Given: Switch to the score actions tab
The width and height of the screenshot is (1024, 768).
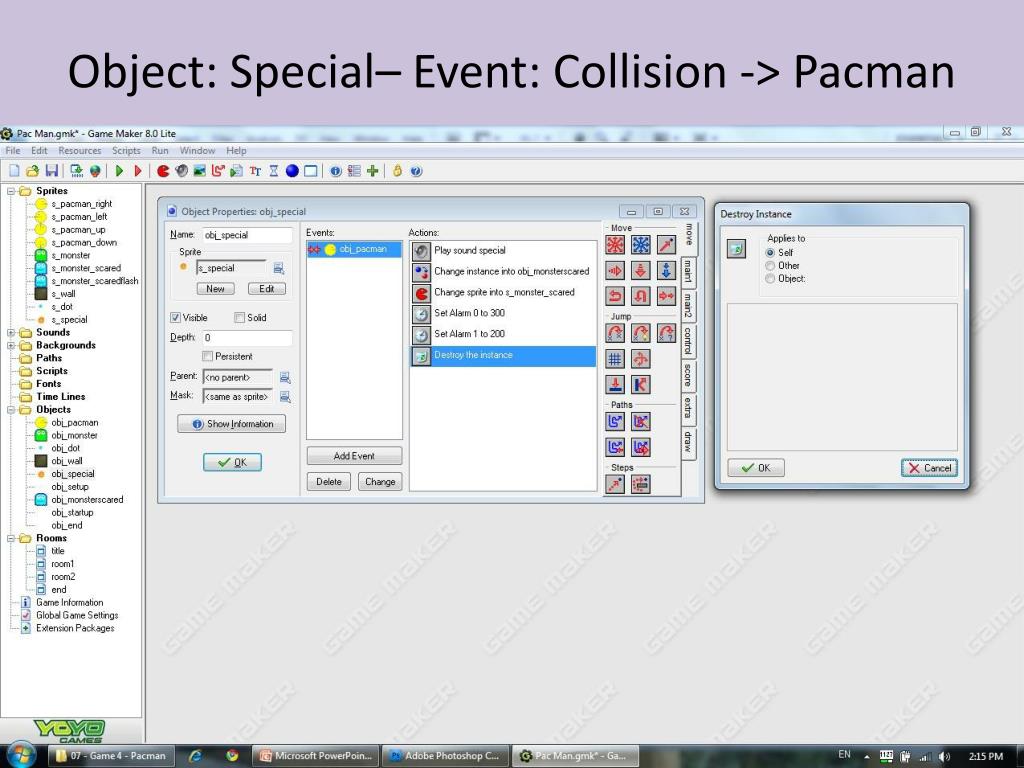Looking at the screenshot, I should 688,375.
